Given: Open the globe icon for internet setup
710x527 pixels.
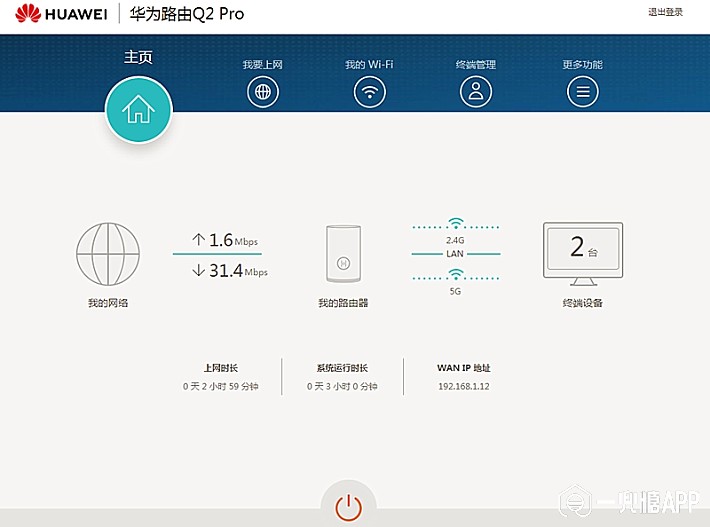Looking at the screenshot, I should [262, 92].
